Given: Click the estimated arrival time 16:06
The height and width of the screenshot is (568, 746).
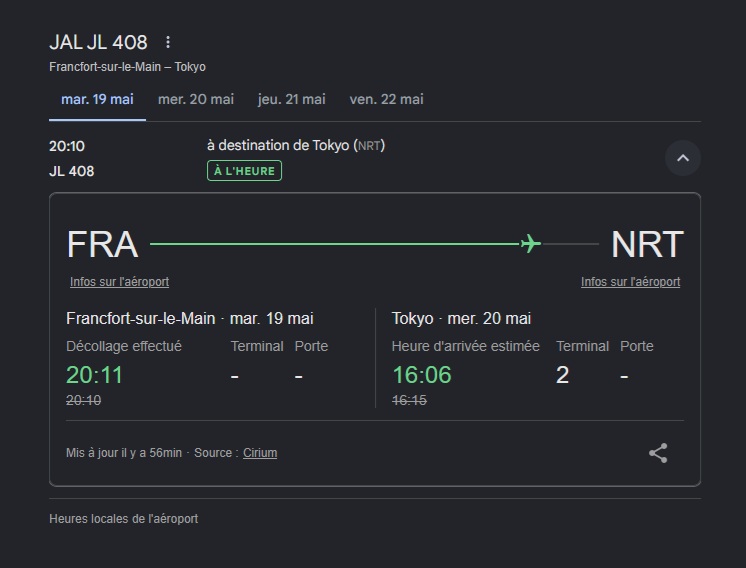Looking at the screenshot, I should [x=422, y=375].
